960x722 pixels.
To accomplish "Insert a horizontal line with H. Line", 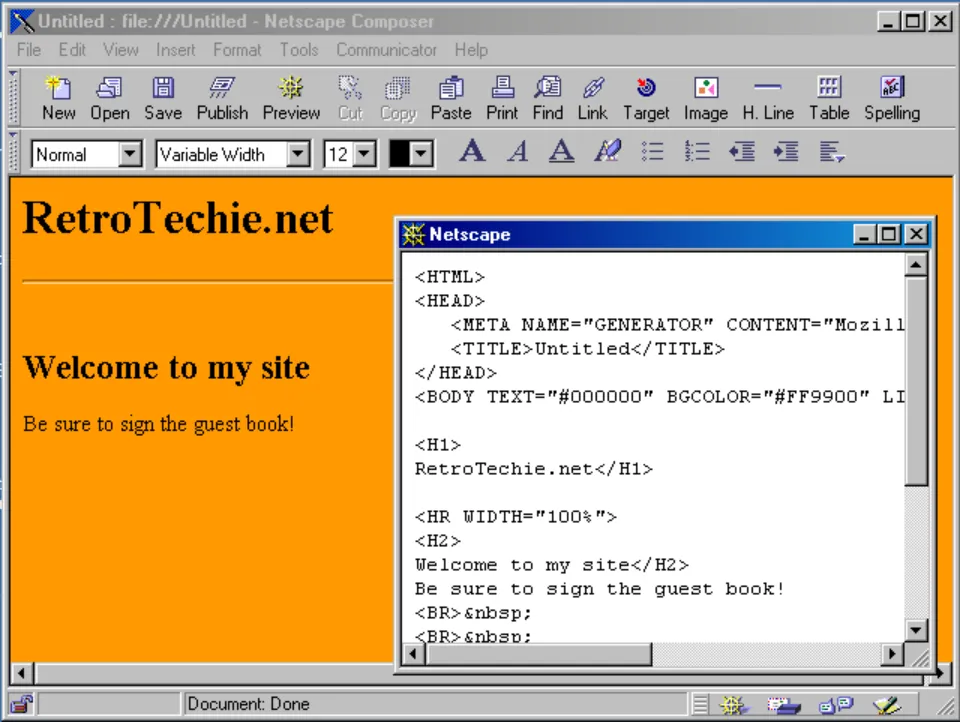I will pyautogui.click(x=767, y=97).
